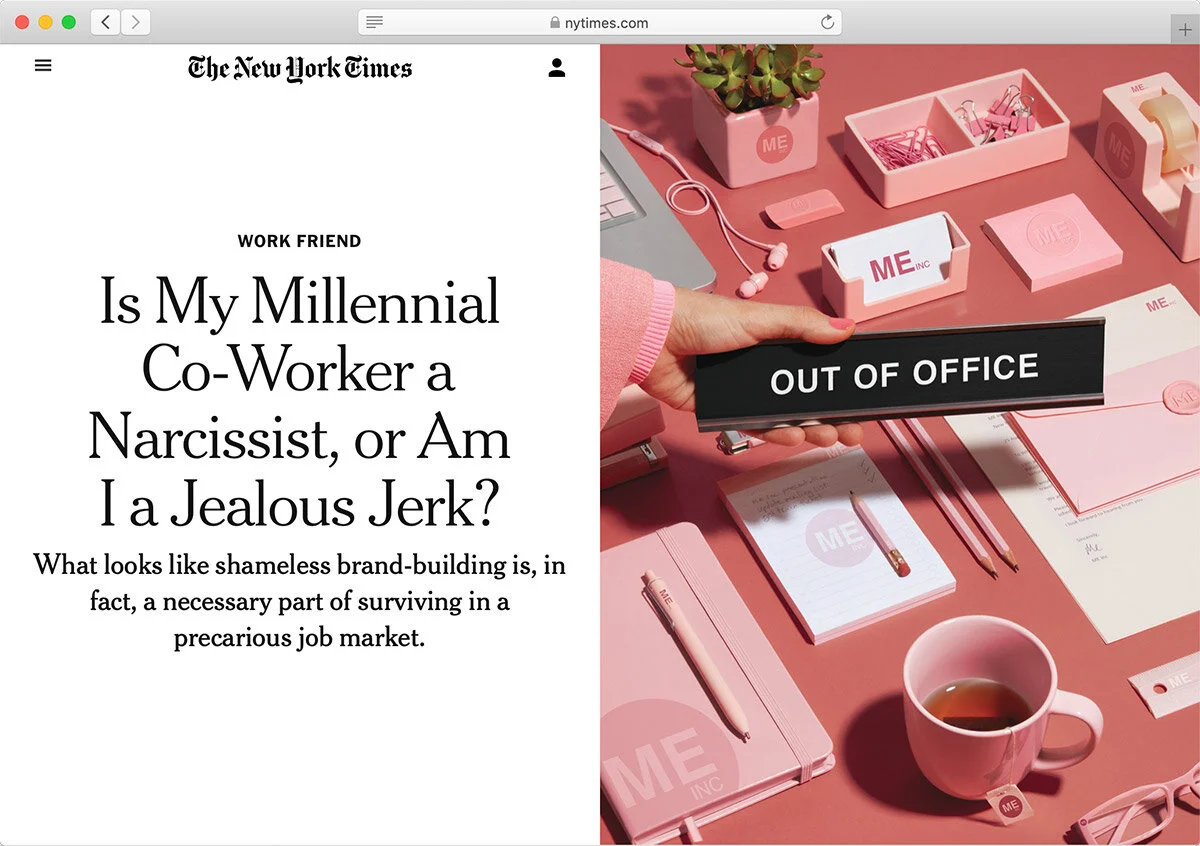Open a new tab with plus button
This screenshot has height=846, width=1200.
[1186, 30]
